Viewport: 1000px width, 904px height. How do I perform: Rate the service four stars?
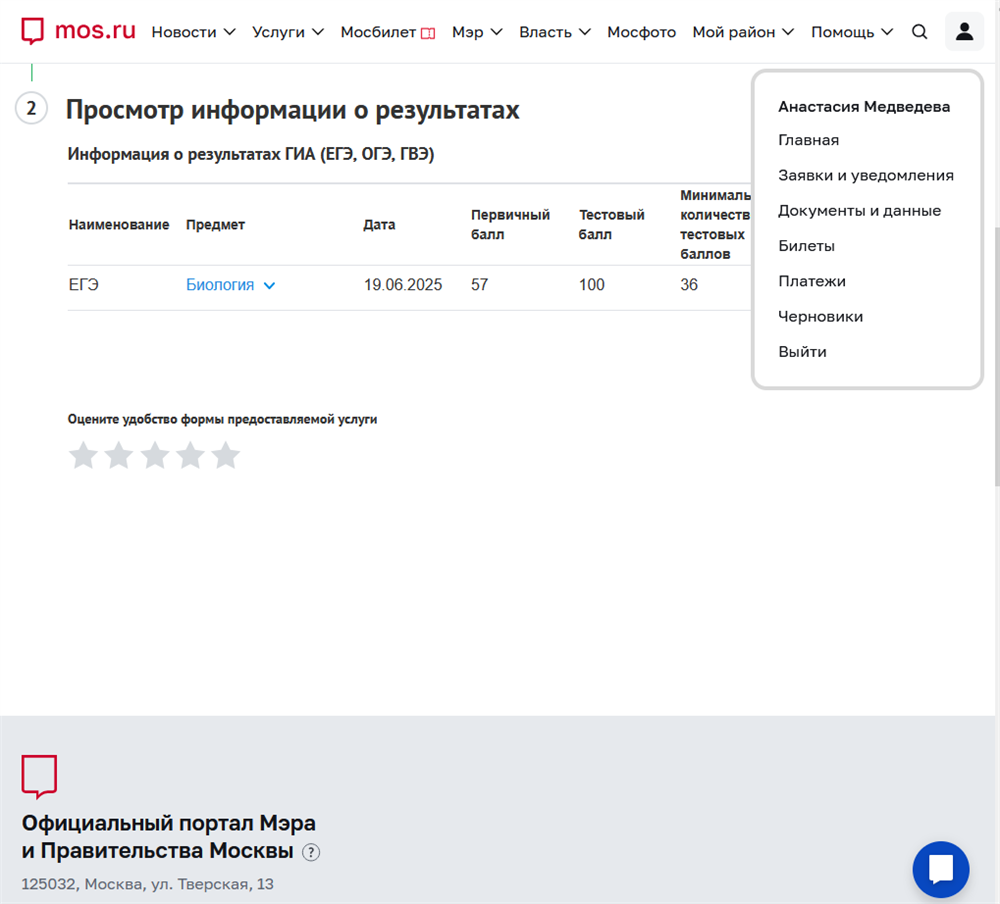pyautogui.click(x=190, y=456)
